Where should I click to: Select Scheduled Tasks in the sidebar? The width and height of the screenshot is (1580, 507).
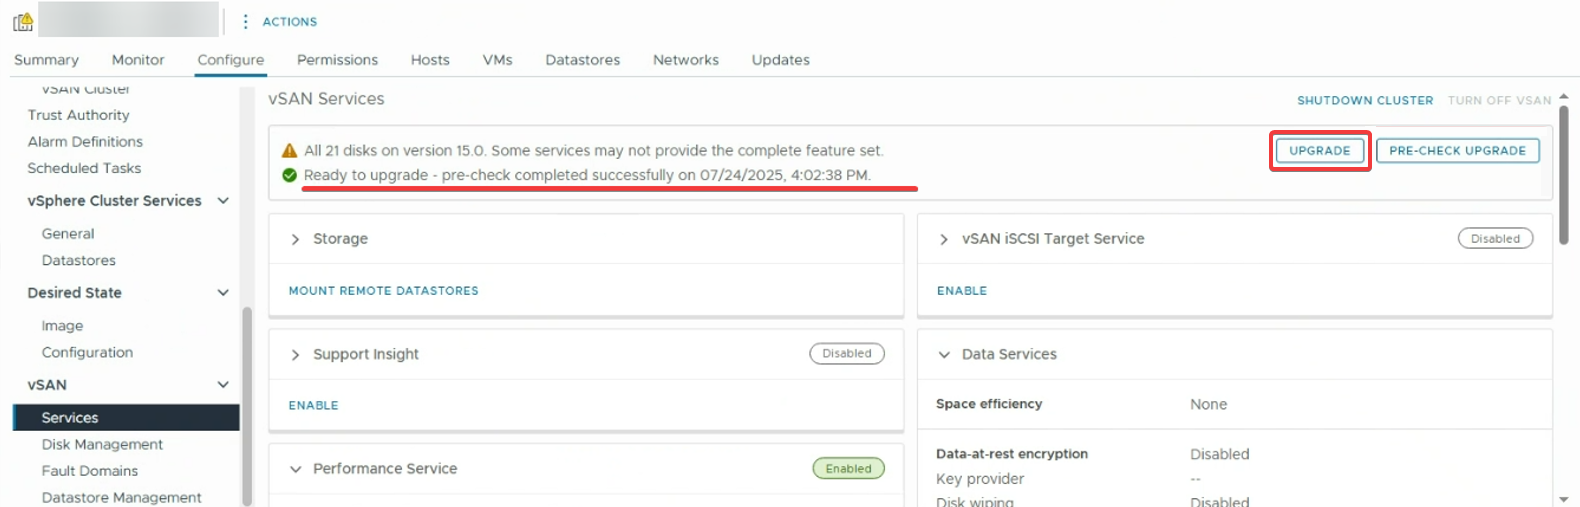click(84, 168)
